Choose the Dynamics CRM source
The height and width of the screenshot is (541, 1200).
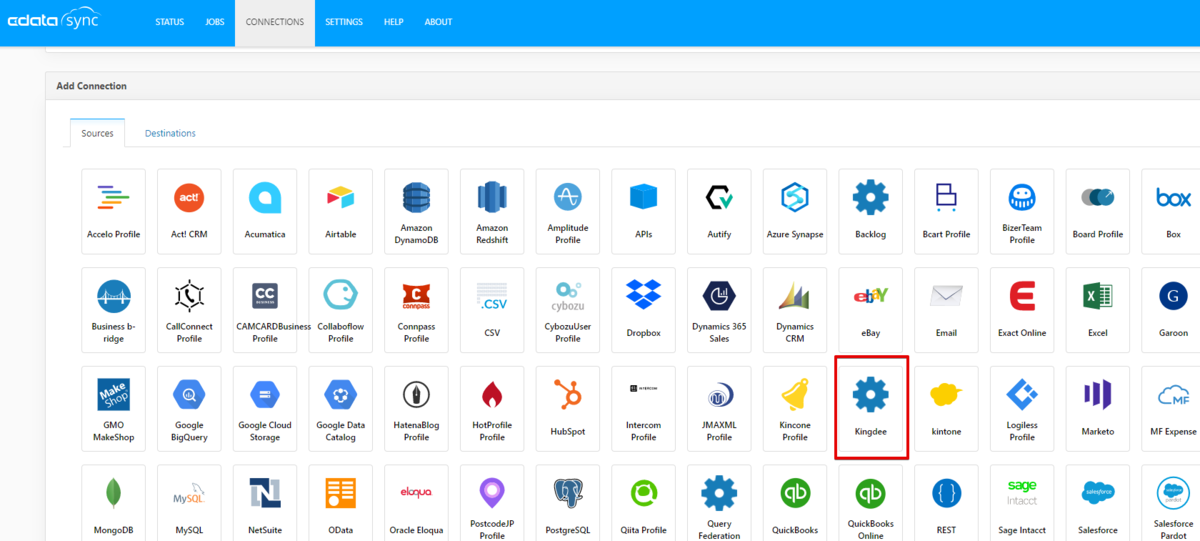point(795,310)
